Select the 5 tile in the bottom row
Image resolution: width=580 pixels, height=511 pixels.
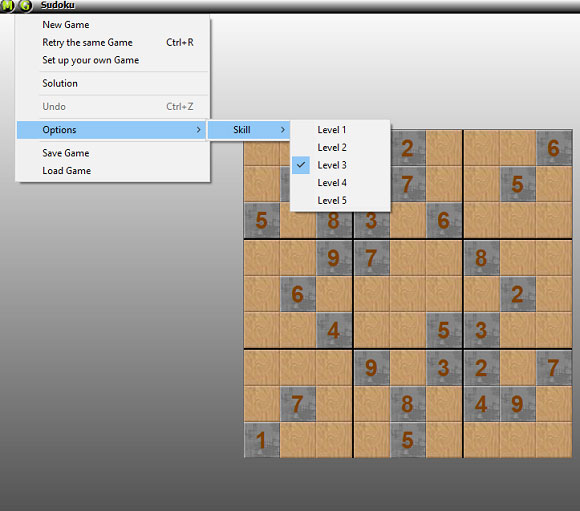point(408,440)
